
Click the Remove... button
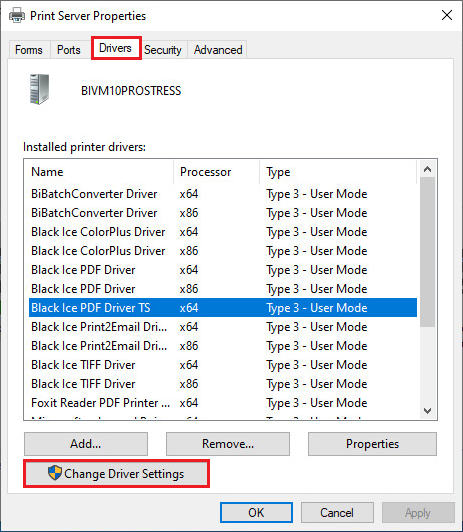228,444
